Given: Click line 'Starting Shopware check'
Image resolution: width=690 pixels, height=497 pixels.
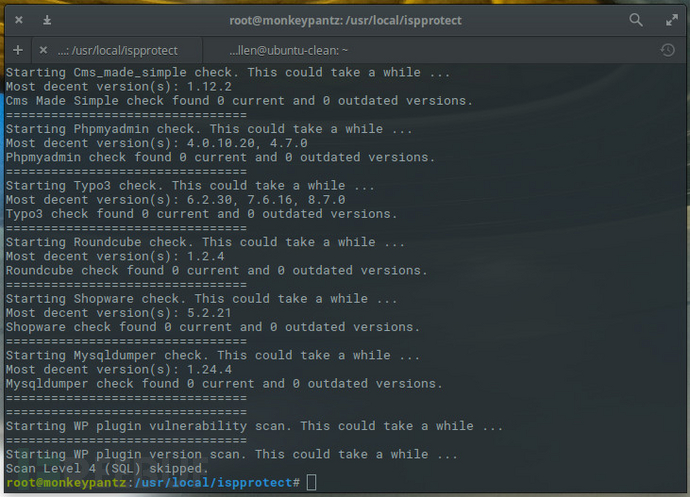Looking at the screenshot, I should [x=202, y=298].
